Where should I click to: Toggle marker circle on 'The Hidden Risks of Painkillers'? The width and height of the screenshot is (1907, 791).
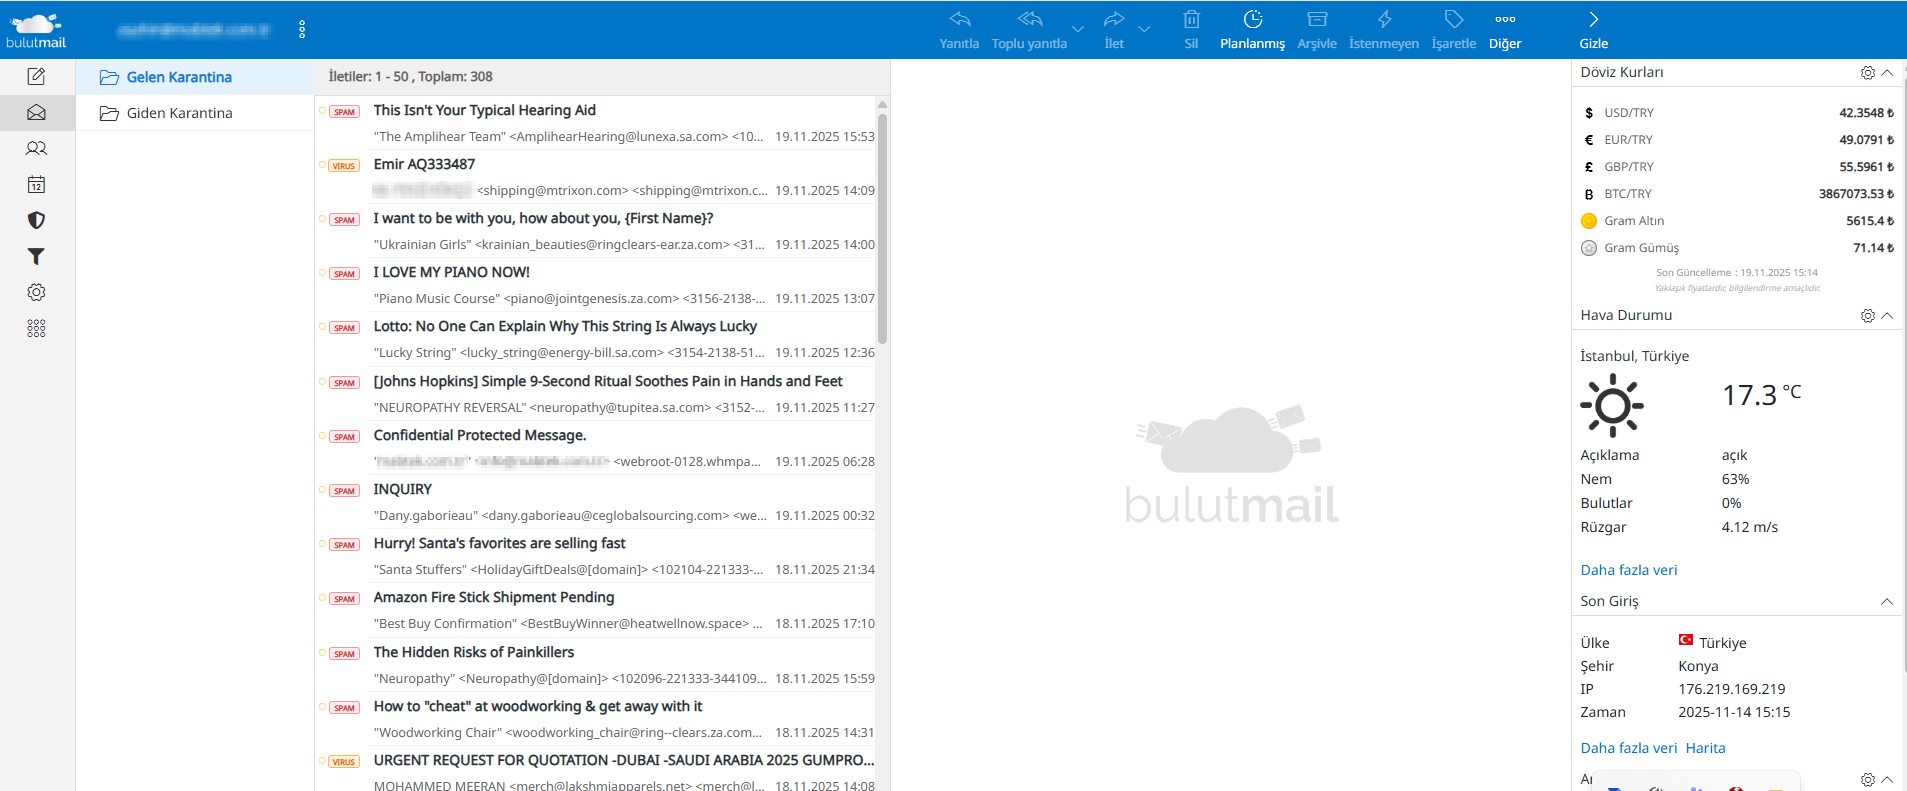point(322,653)
